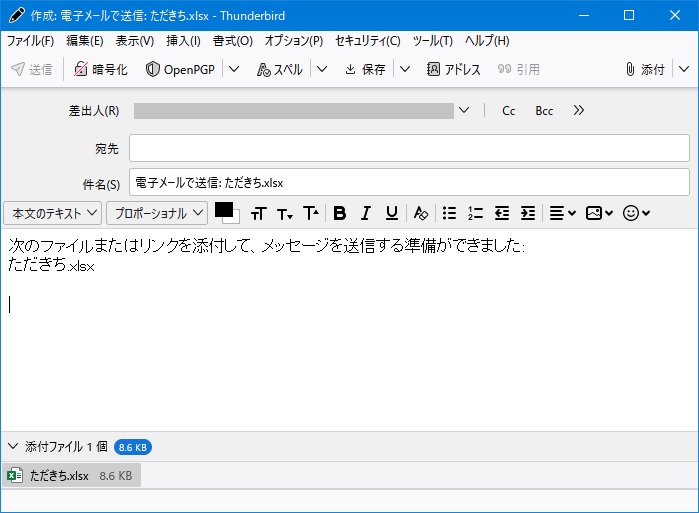This screenshot has height=513, width=699.
Task: Click into the 宛先 recipient field
Action: click(408, 148)
